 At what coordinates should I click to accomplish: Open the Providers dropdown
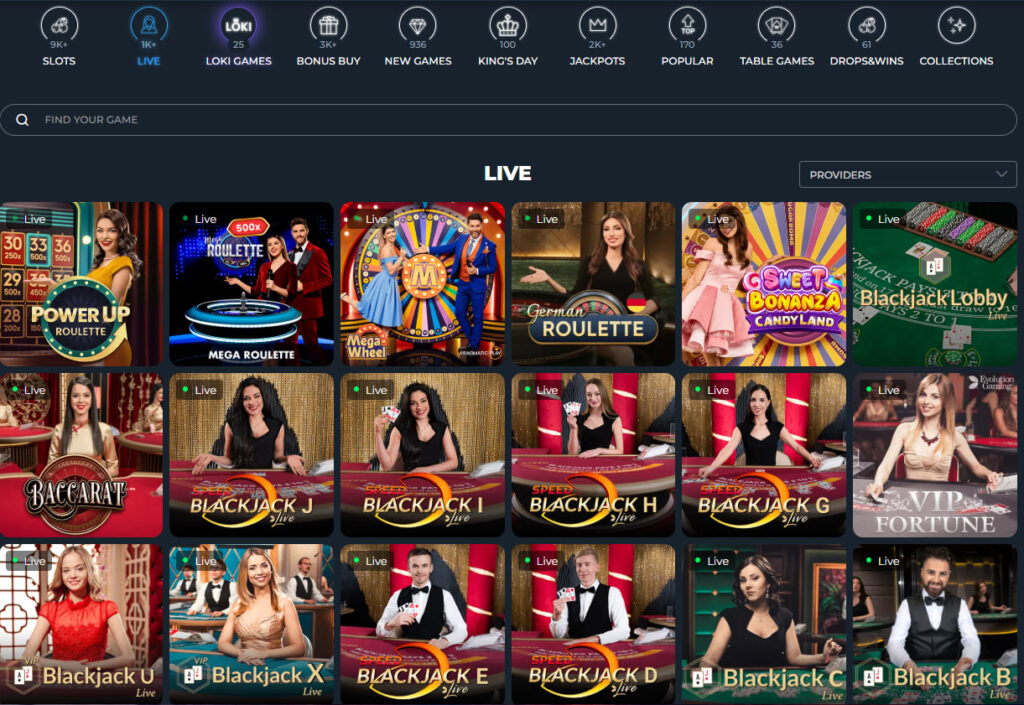click(x=908, y=174)
